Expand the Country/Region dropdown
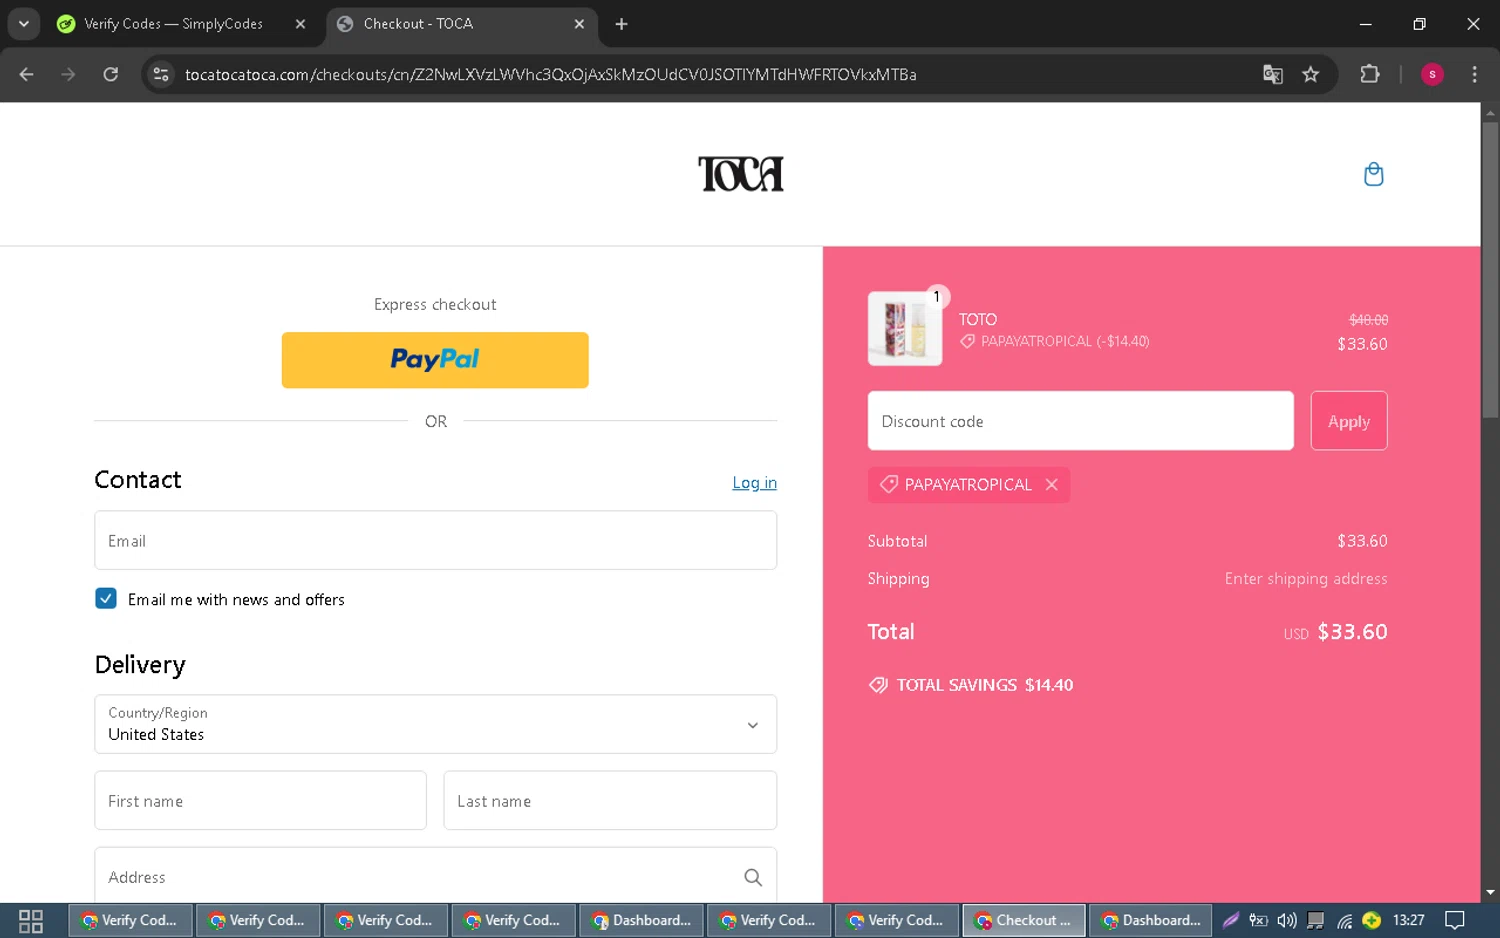Screen dimensions: 1500x938 tap(435, 724)
